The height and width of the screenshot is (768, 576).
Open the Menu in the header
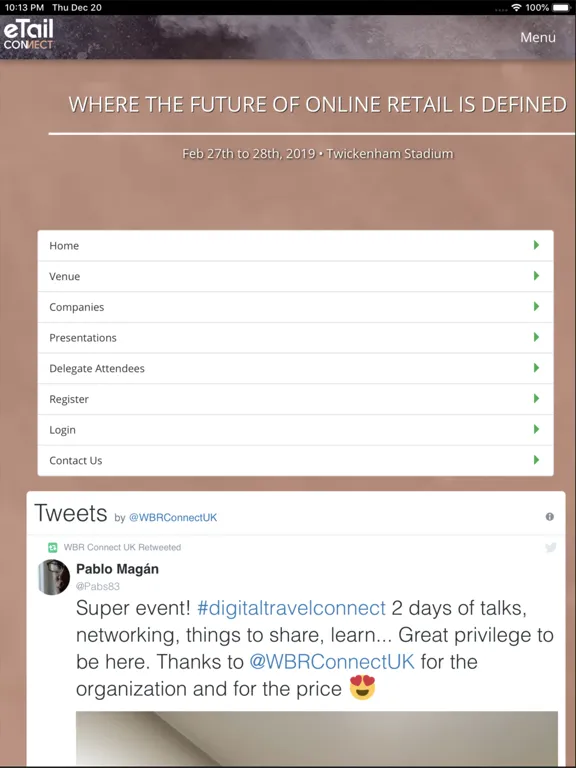tap(538, 37)
